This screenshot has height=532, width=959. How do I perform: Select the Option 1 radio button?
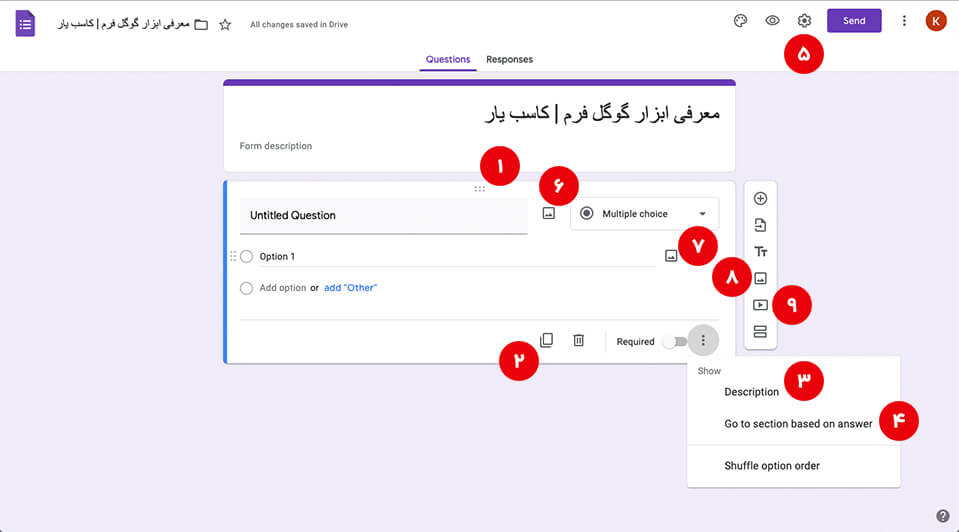pyautogui.click(x=246, y=256)
